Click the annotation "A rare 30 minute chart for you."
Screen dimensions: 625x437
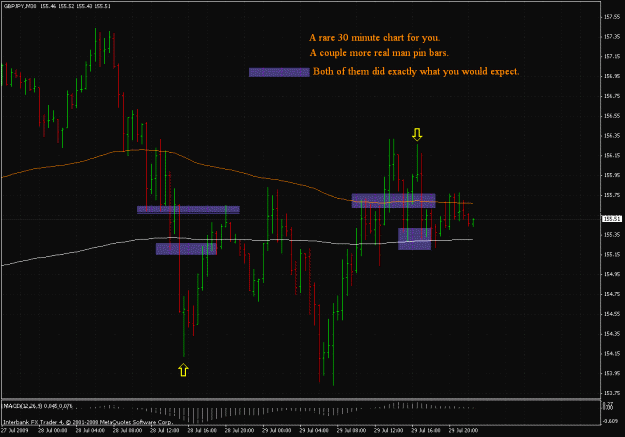click(x=375, y=38)
